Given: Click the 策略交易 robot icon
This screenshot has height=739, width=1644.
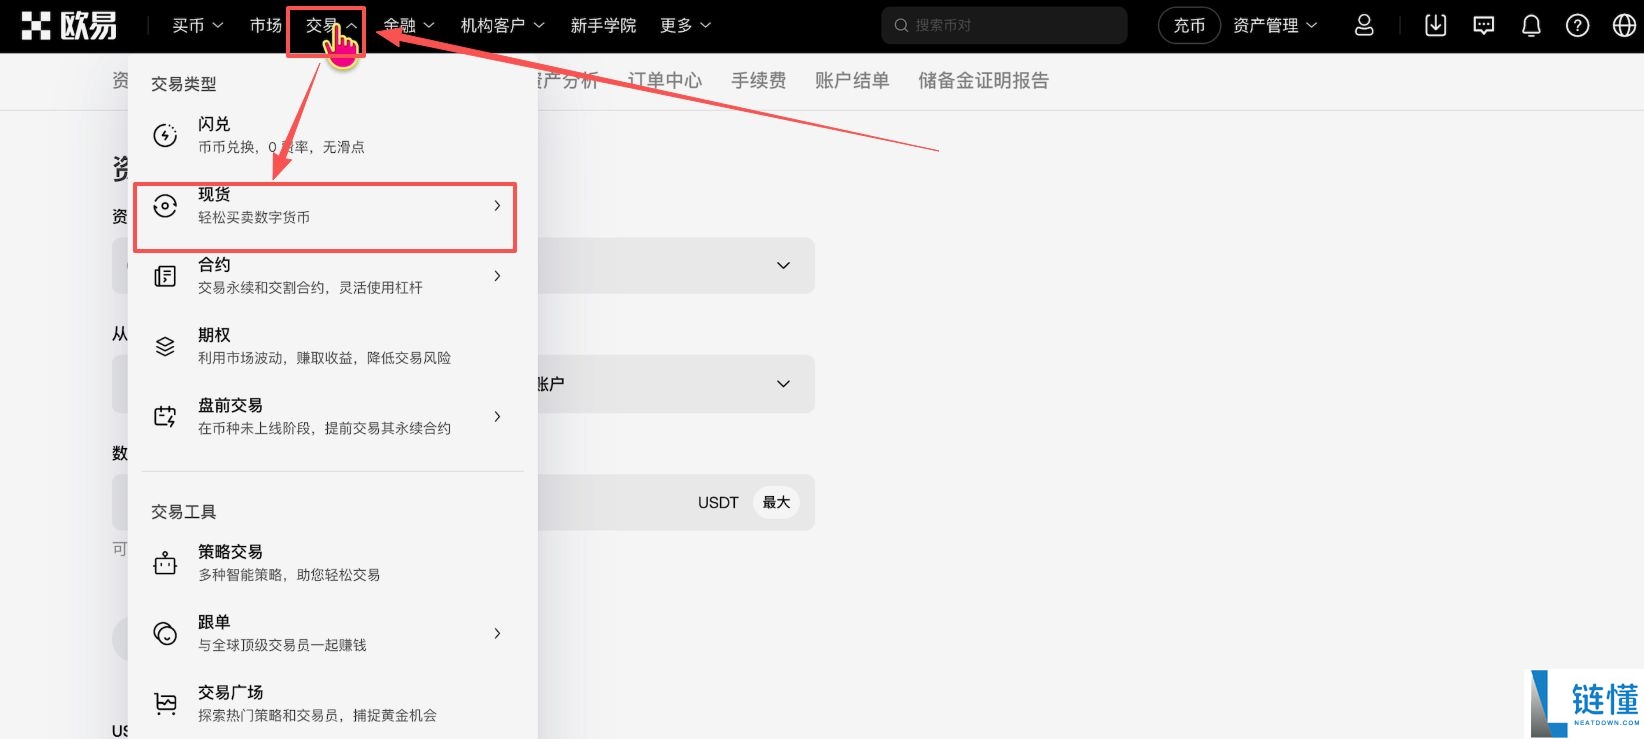Looking at the screenshot, I should pyautogui.click(x=165, y=563).
